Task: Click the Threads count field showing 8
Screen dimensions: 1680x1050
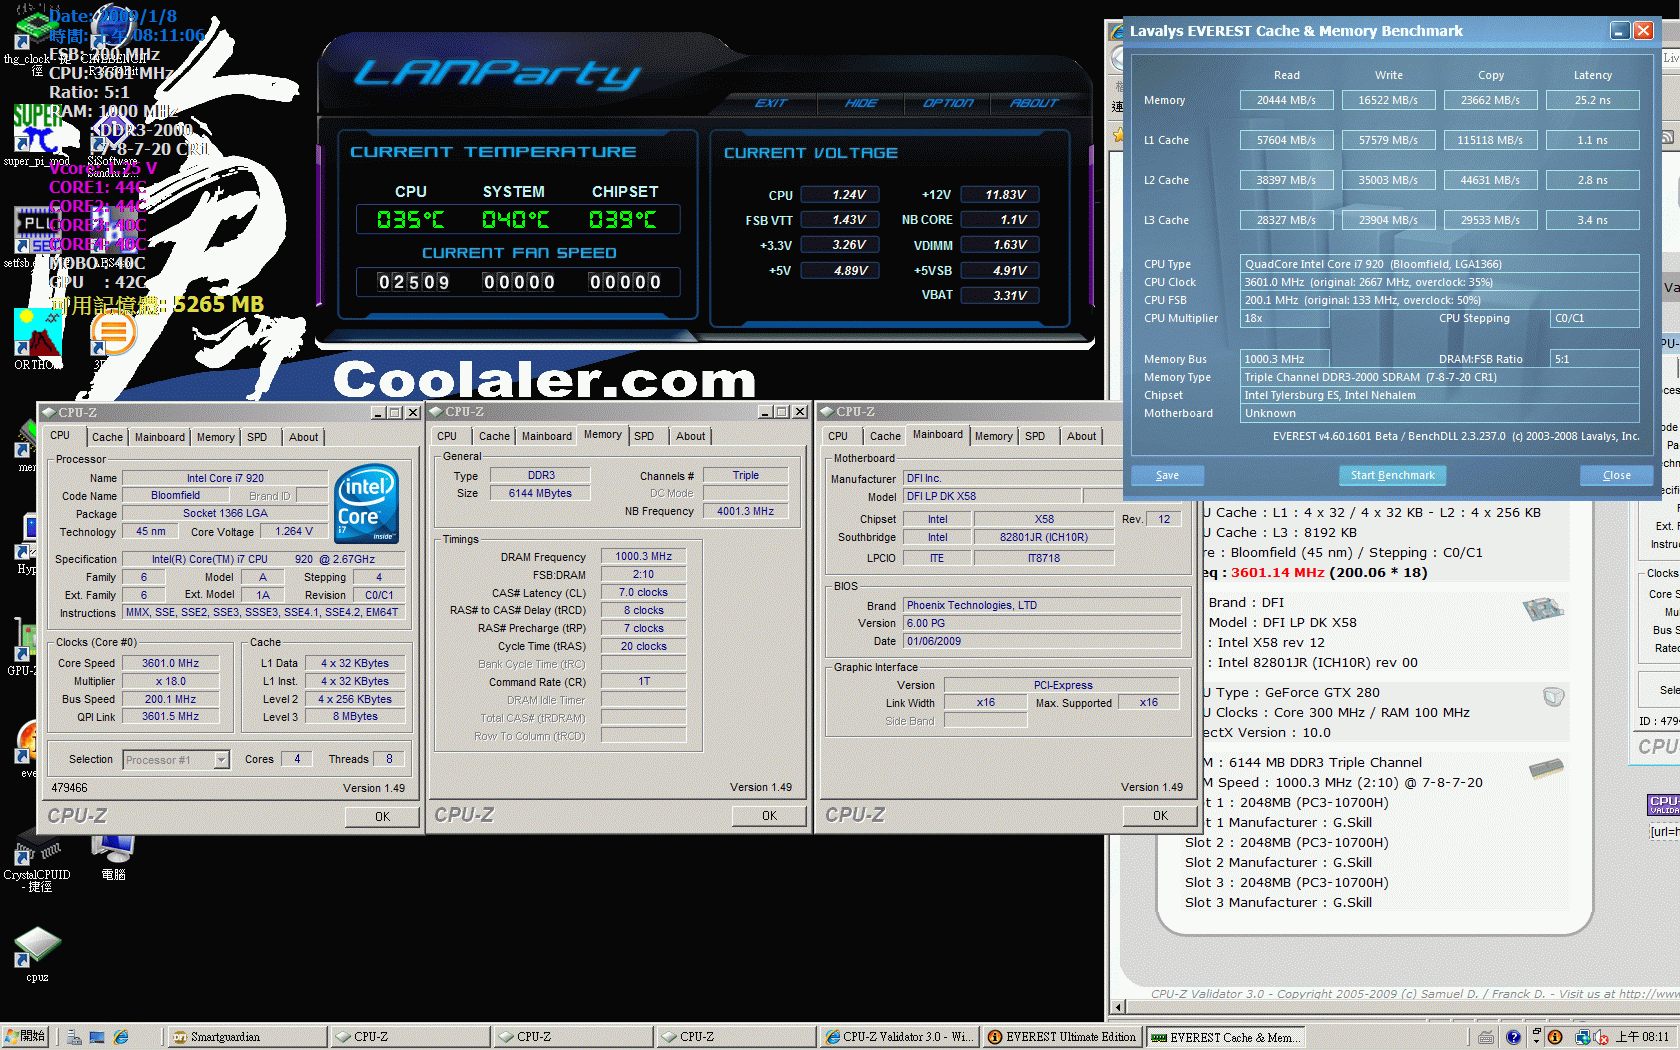Action: coord(389,759)
